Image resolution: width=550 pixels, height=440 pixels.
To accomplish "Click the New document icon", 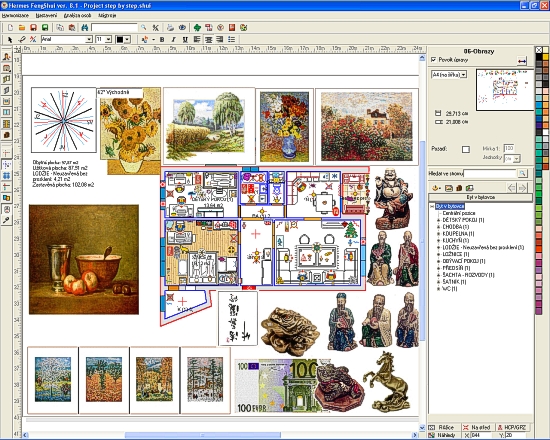I will [x=10, y=27].
